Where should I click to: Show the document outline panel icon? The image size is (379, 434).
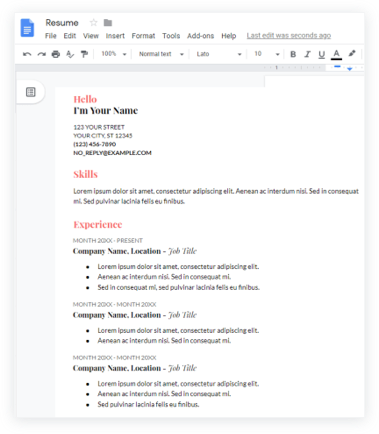[x=31, y=92]
